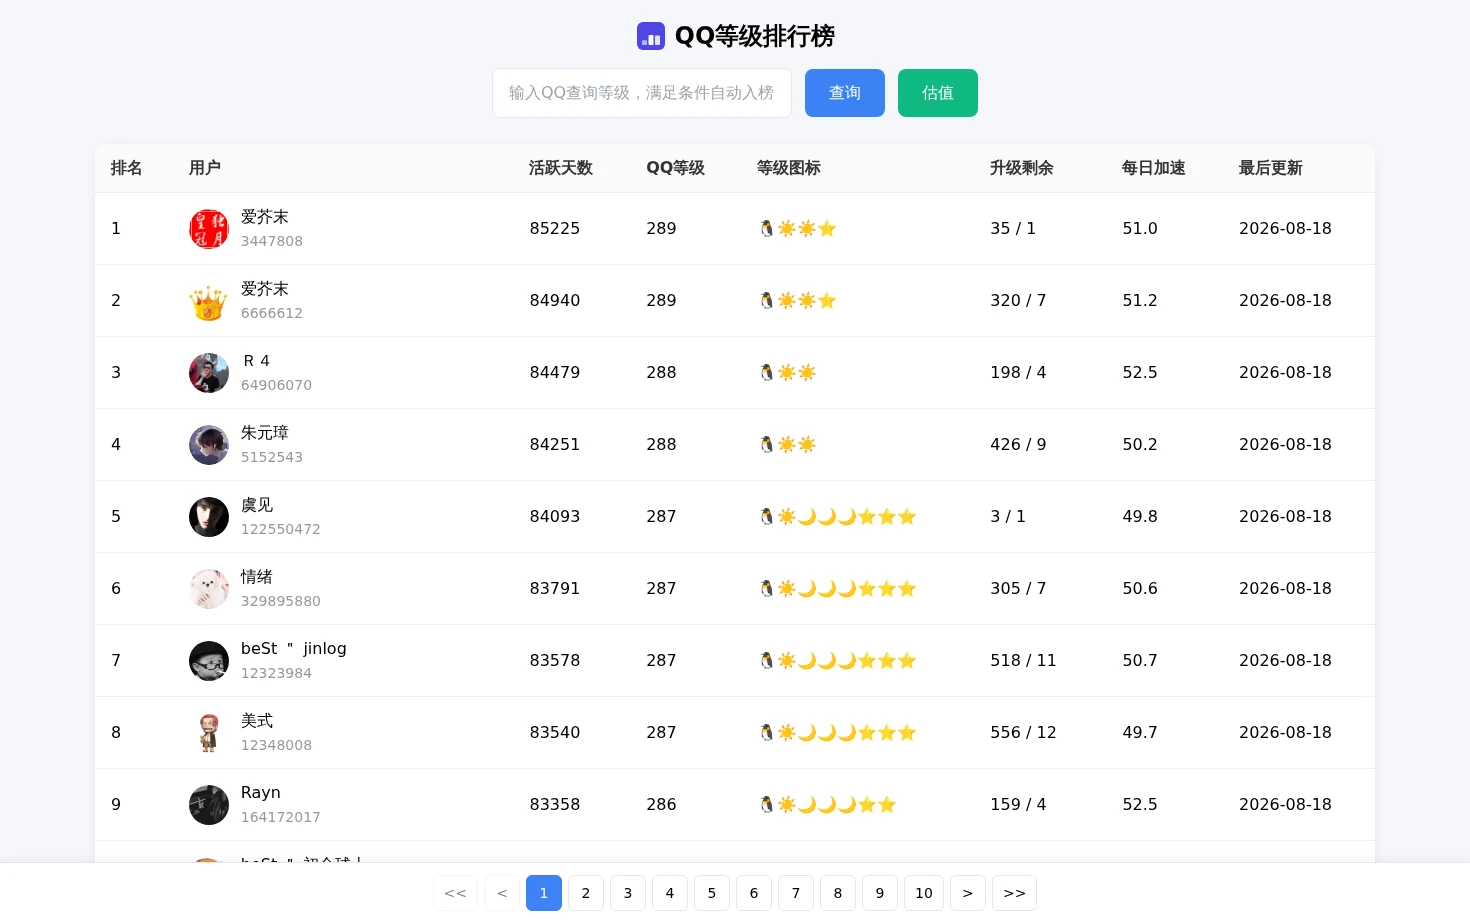Click user name 朱元璋
Image resolution: width=1470 pixels, height=923 pixels.
[x=265, y=433]
